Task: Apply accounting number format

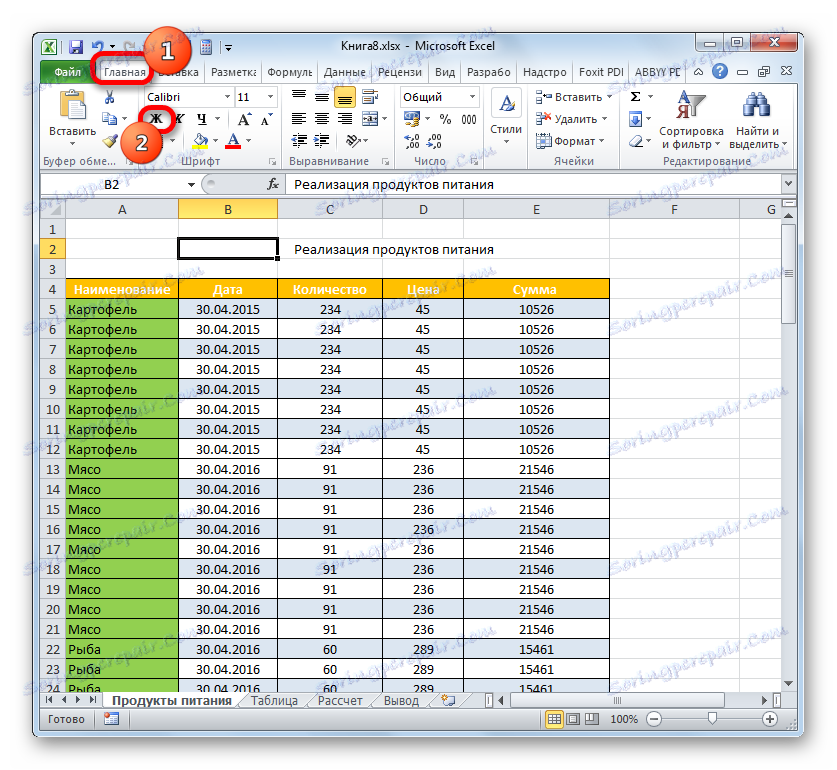Action: click(x=412, y=119)
